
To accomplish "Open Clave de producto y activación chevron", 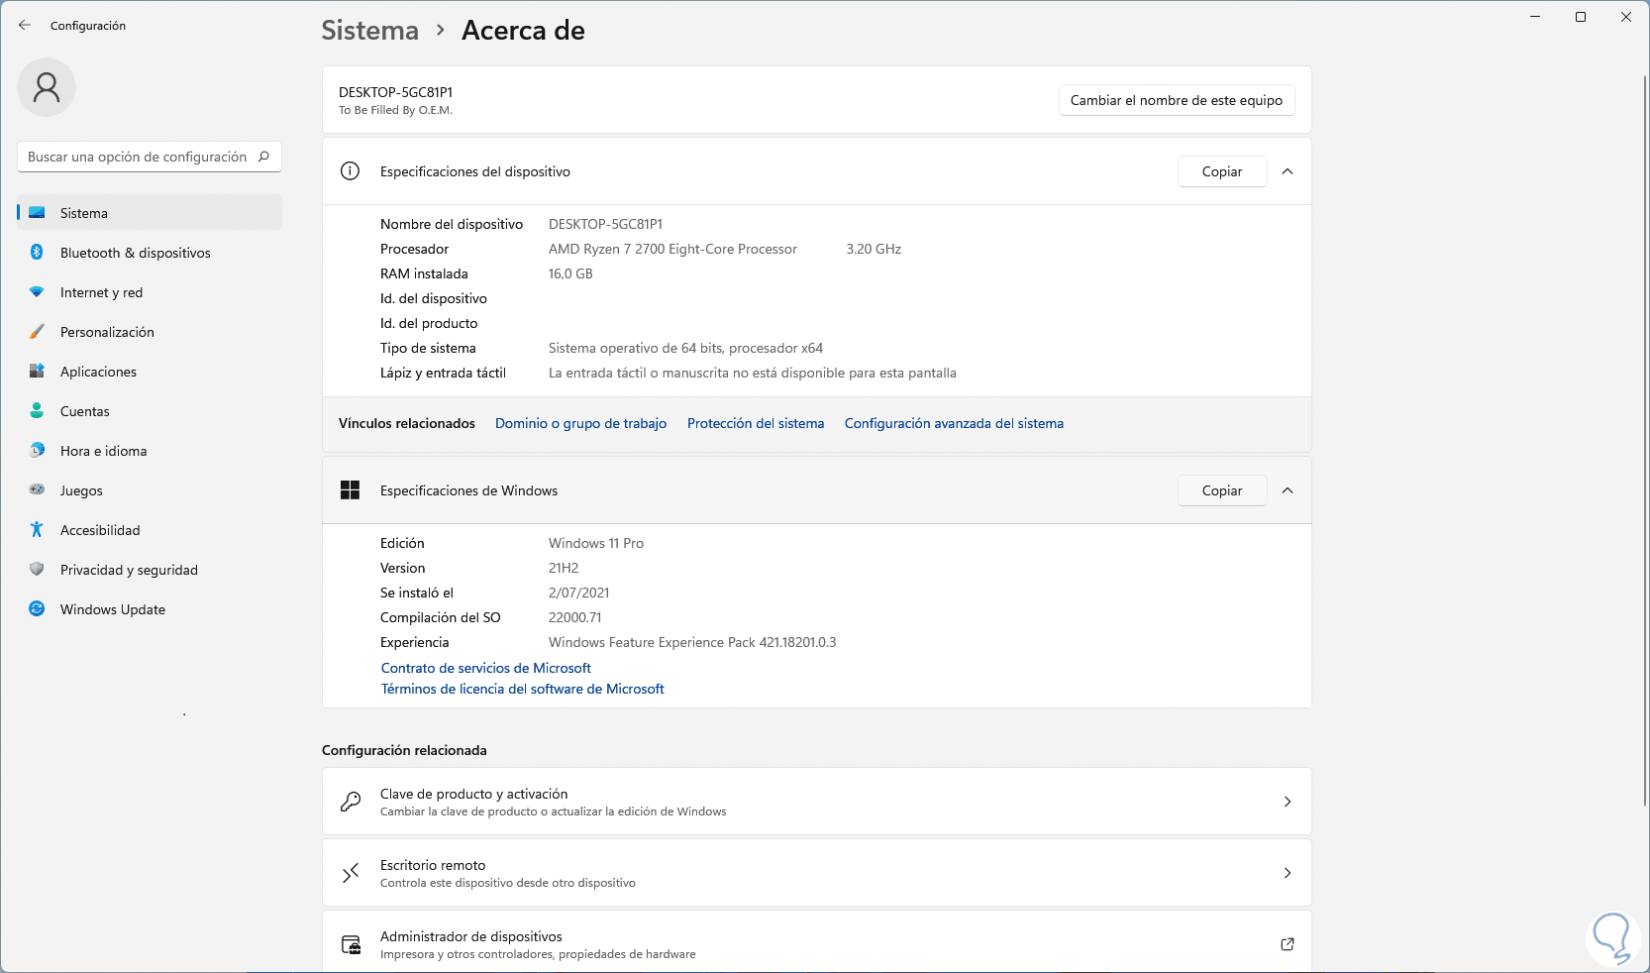I will [1287, 802].
